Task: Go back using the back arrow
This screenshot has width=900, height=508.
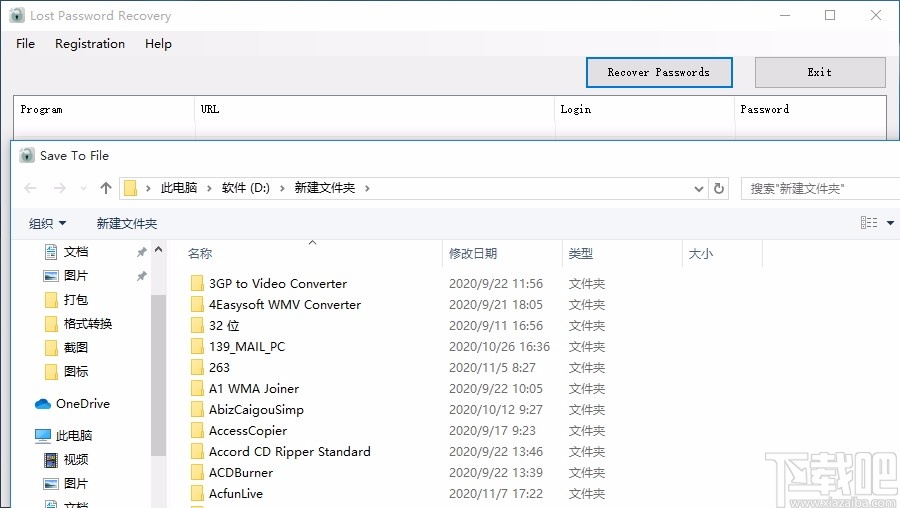Action: pyautogui.click(x=30, y=188)
